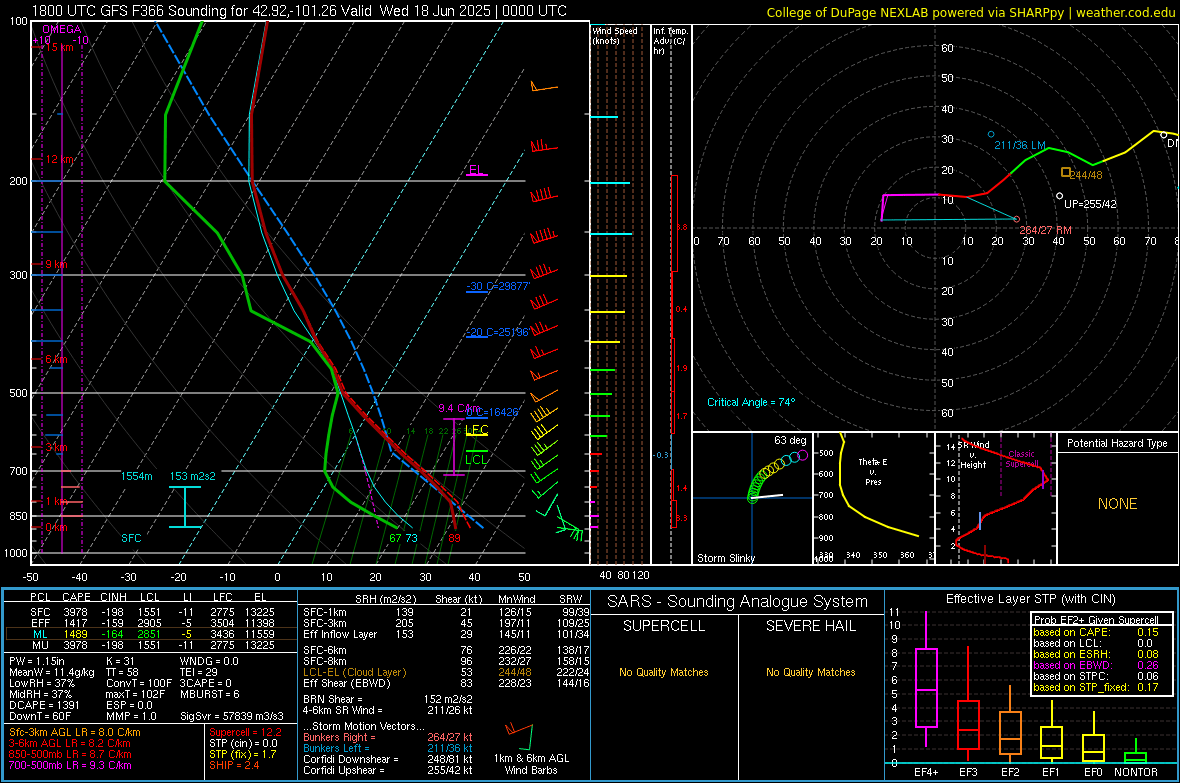The image size is (1180, 783).
Task: Click the based on EBWD: probability row
Action: (x=1096, y=665)
